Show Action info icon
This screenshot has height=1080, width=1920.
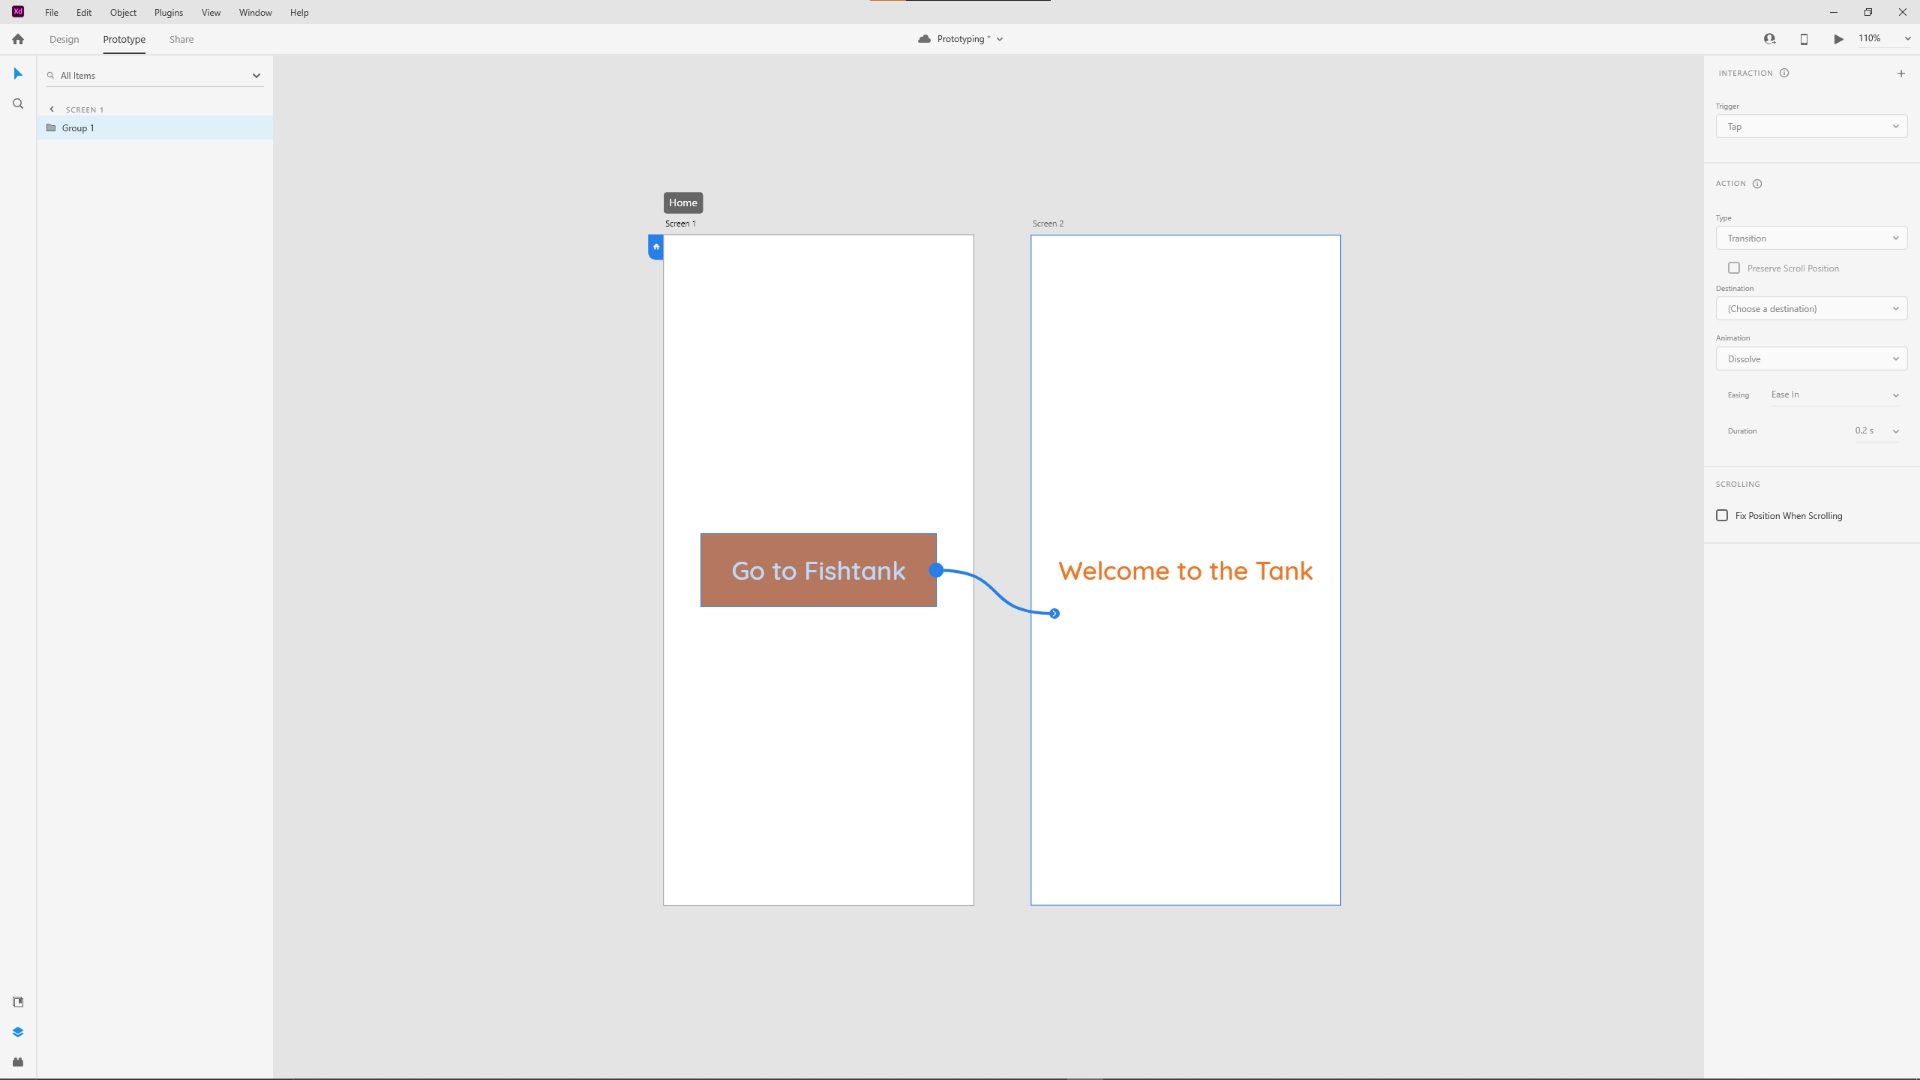1757,184
